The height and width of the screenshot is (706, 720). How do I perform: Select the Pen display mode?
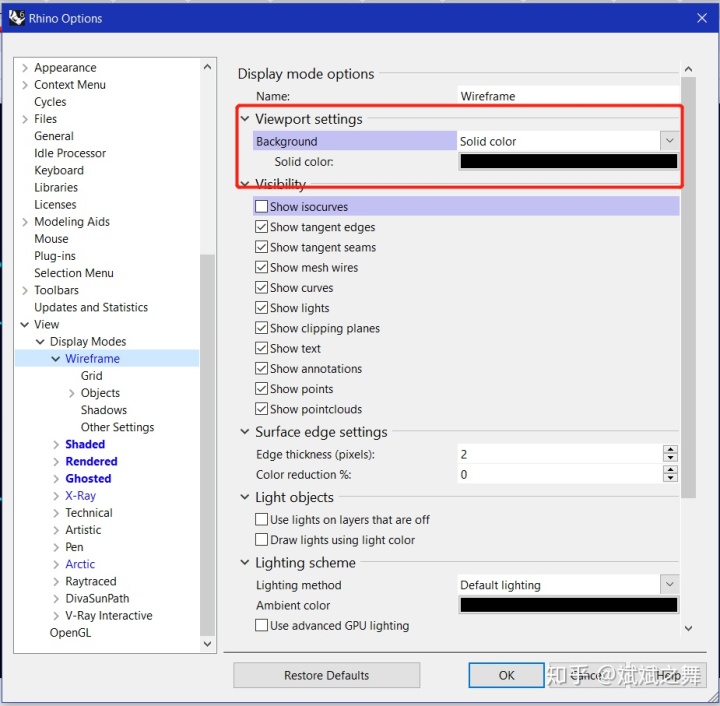(74, 547)
